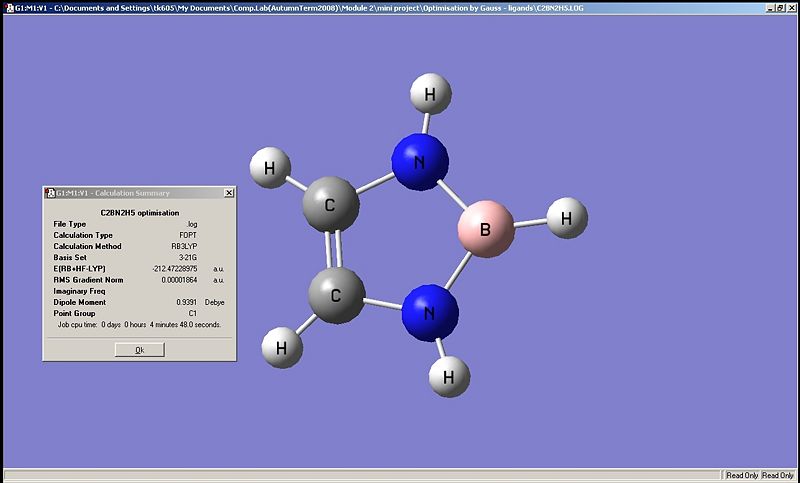This screenshot has width=800, height=483.
Task: Select the pink boron atom
Action: coord(486,231)
